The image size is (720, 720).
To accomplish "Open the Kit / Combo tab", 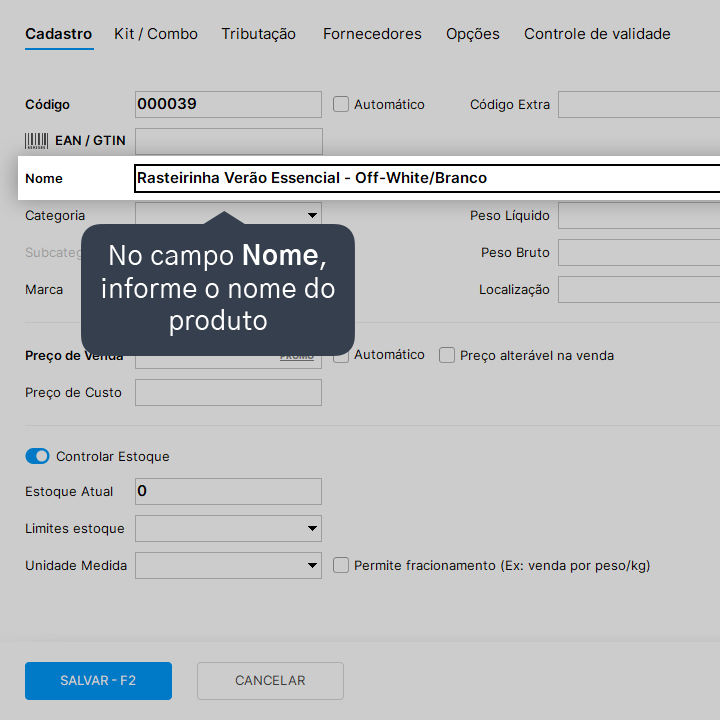I will (156, 34).
